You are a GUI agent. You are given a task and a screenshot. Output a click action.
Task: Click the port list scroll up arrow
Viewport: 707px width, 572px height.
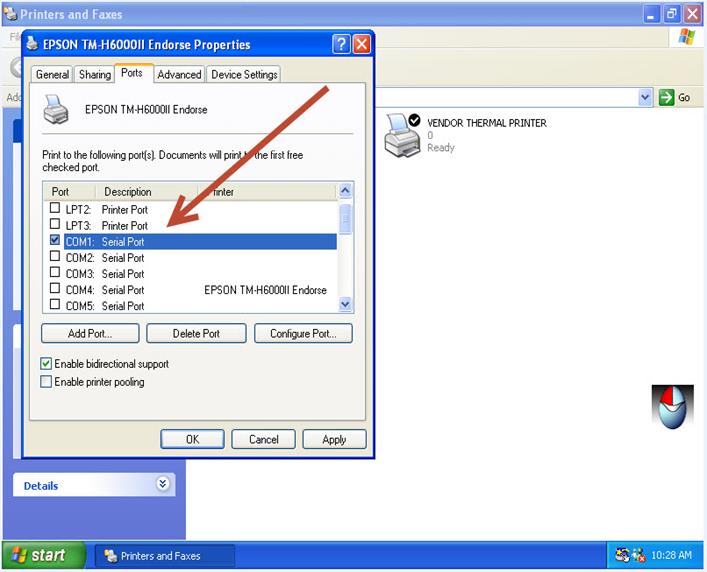pos(345,191)
